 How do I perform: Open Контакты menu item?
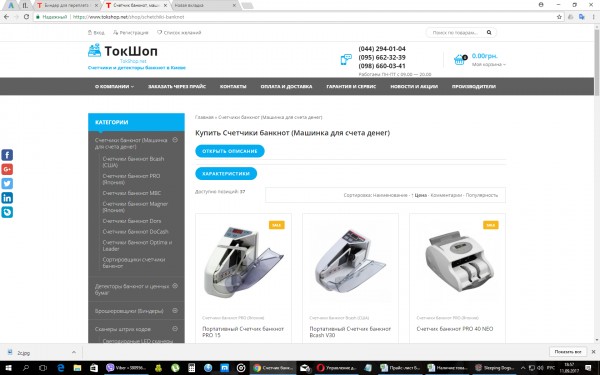coord(233,86)
